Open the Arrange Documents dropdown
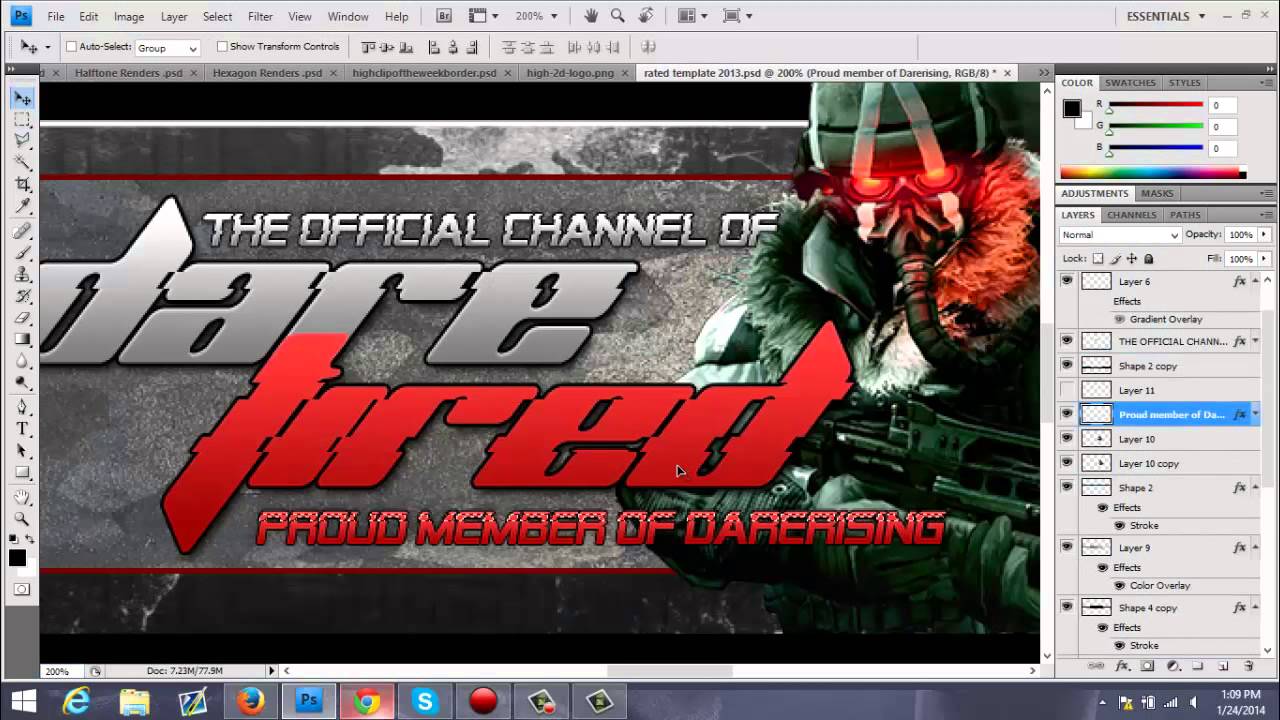 [x=691, y=16]
